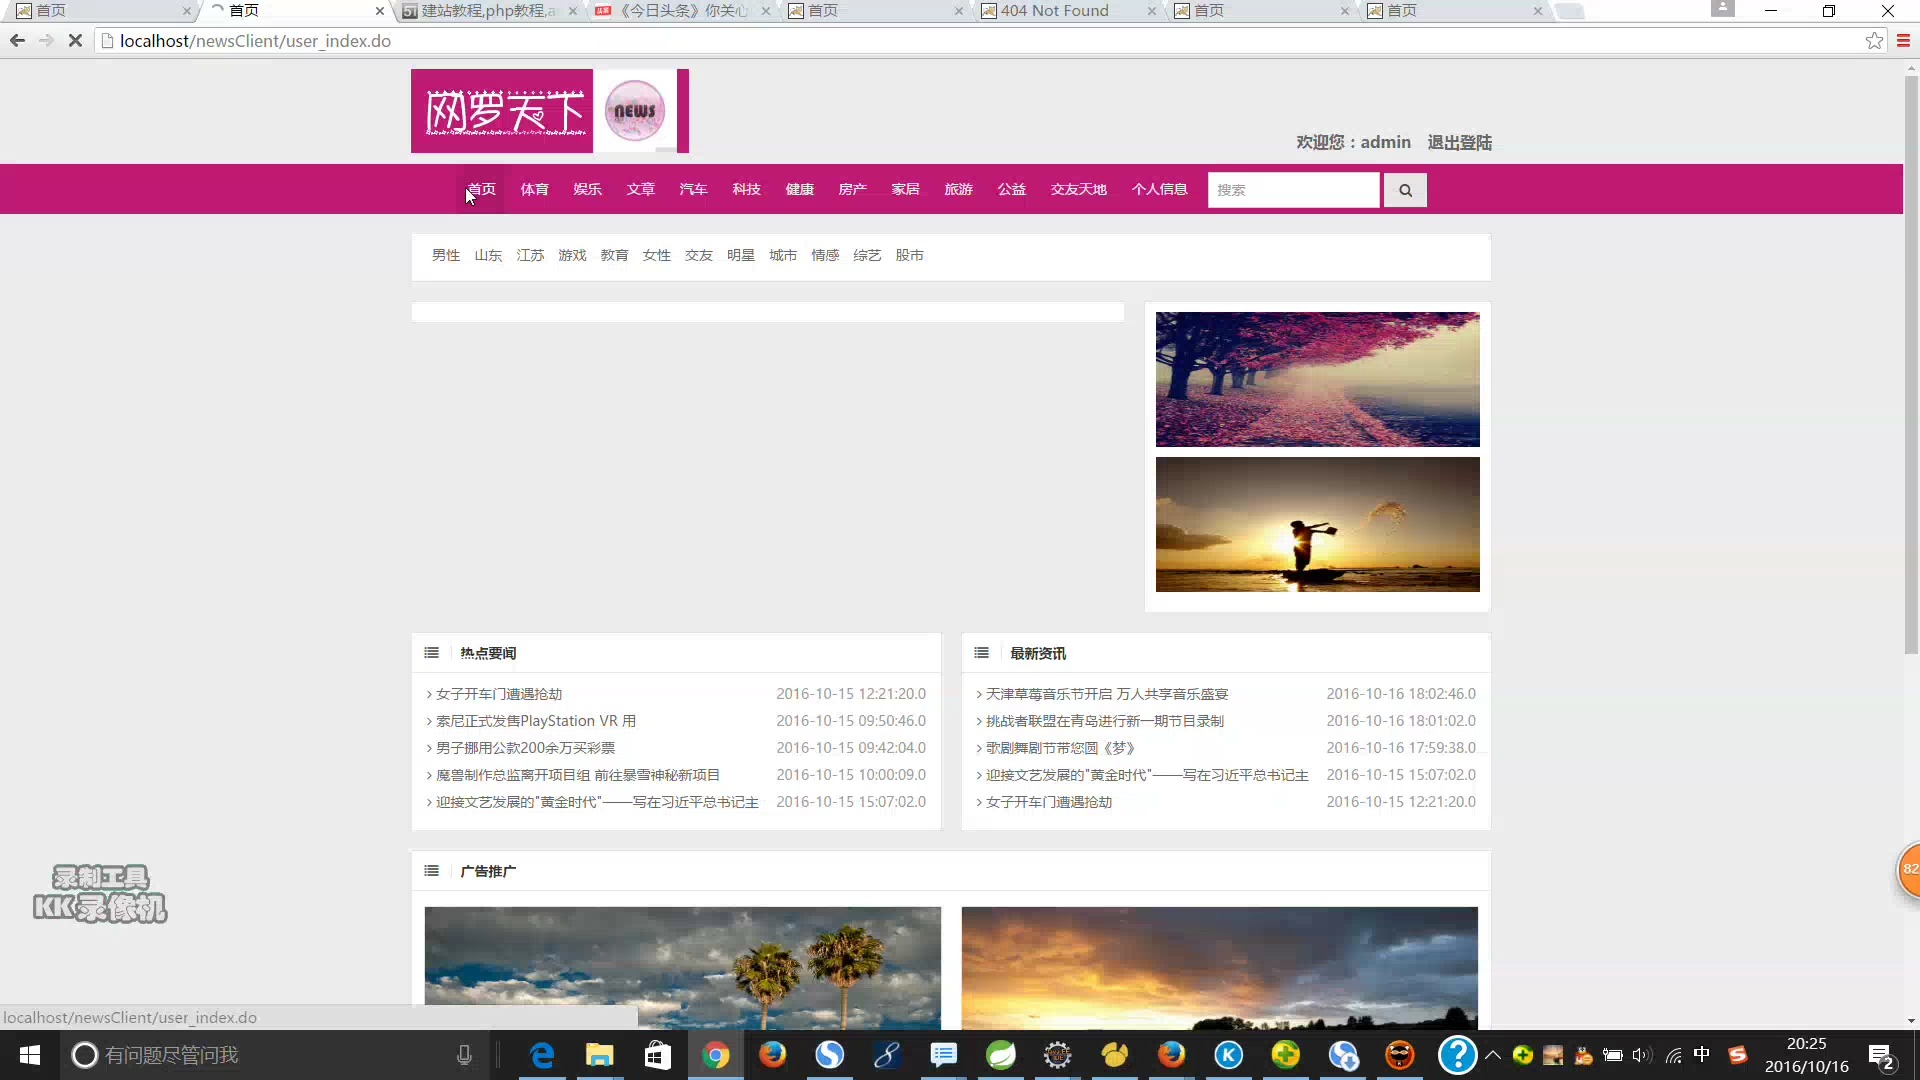Open the 最新资讯 list icon
Image resolution: width=1920 pixels, height=1080 pixels.
pyautogui.click(x=981, y=653)
